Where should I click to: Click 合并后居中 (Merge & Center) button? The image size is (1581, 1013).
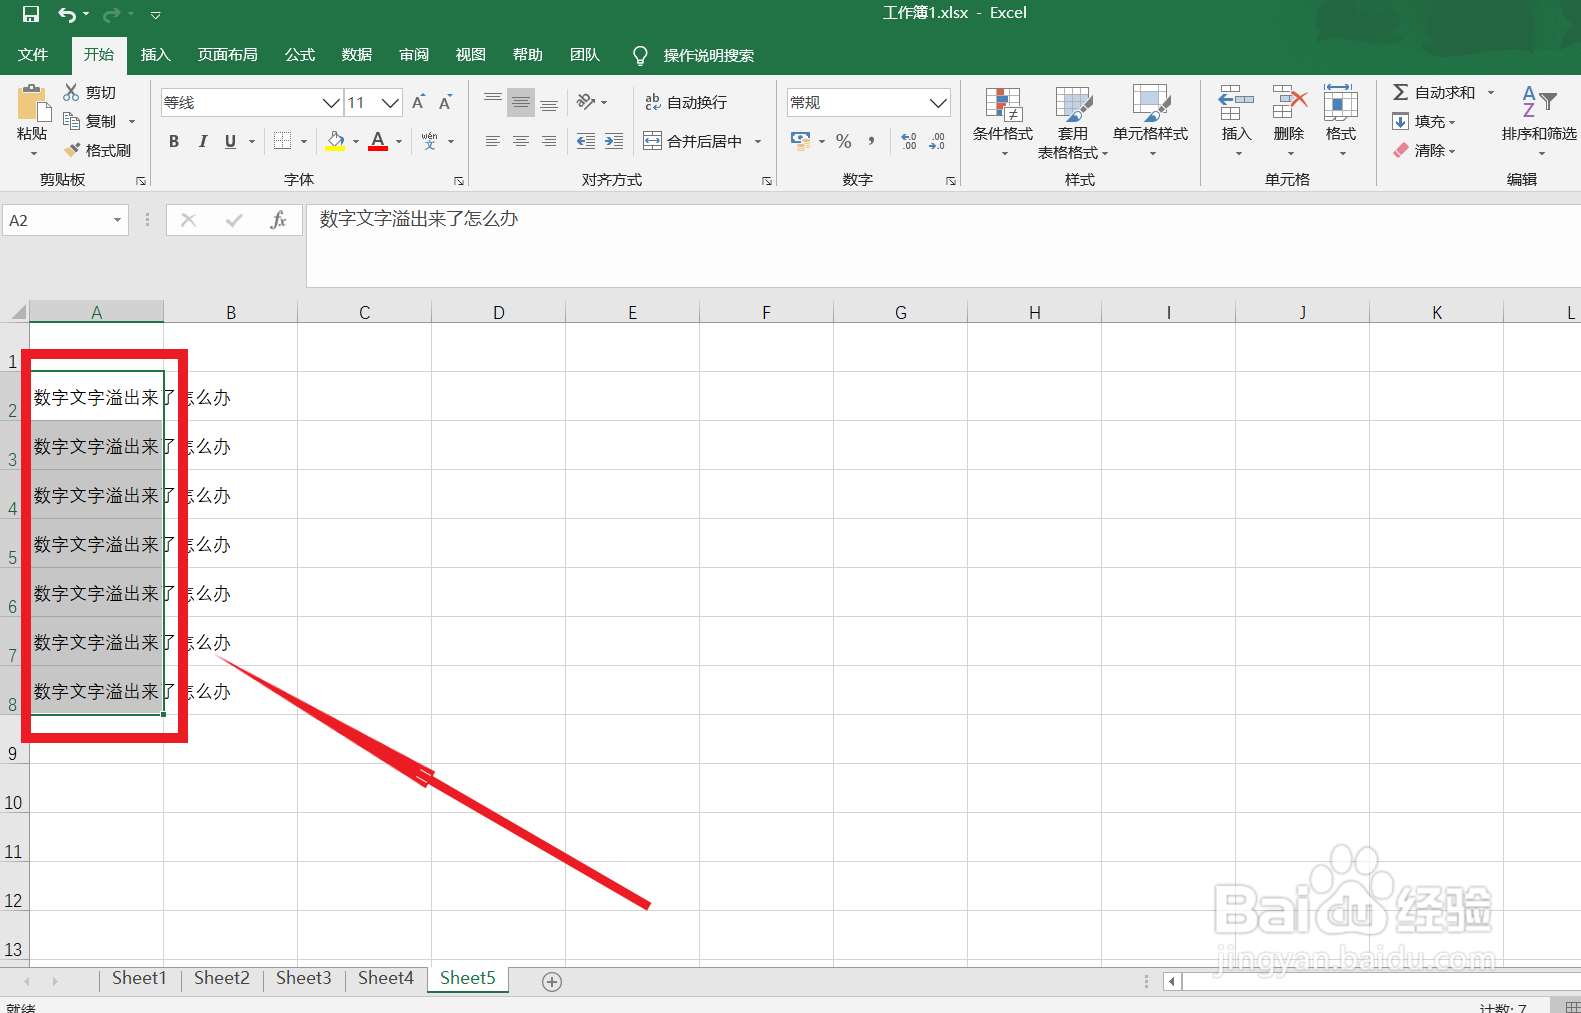(x=693, y=141)
